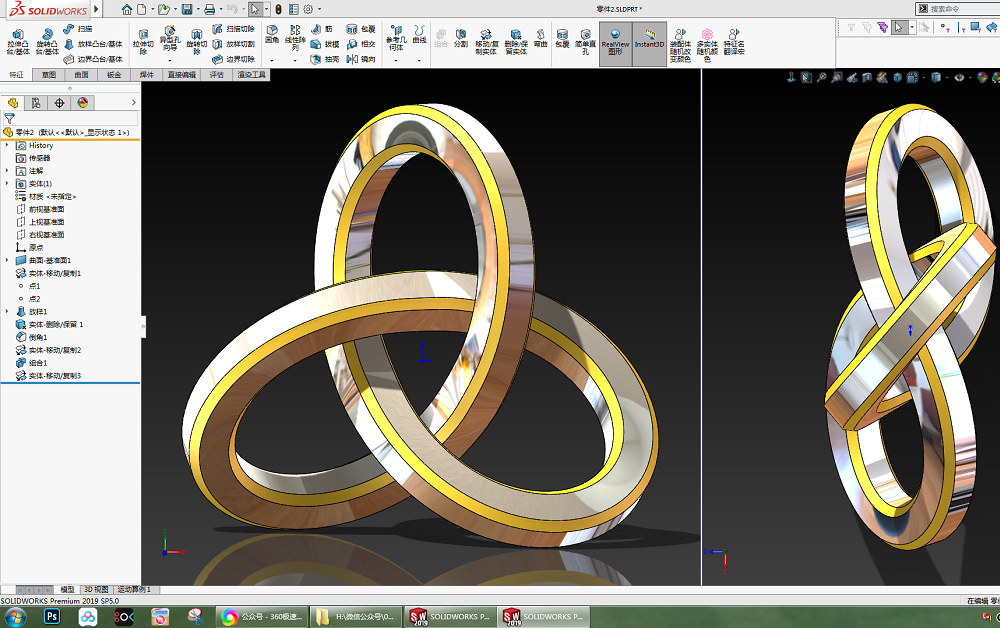Viewport: 1000px width, 628px height.
Task: Expand the SOLIDWORKS menu flyout arrow
Action: pyautogui.click(x=96, y=10)
